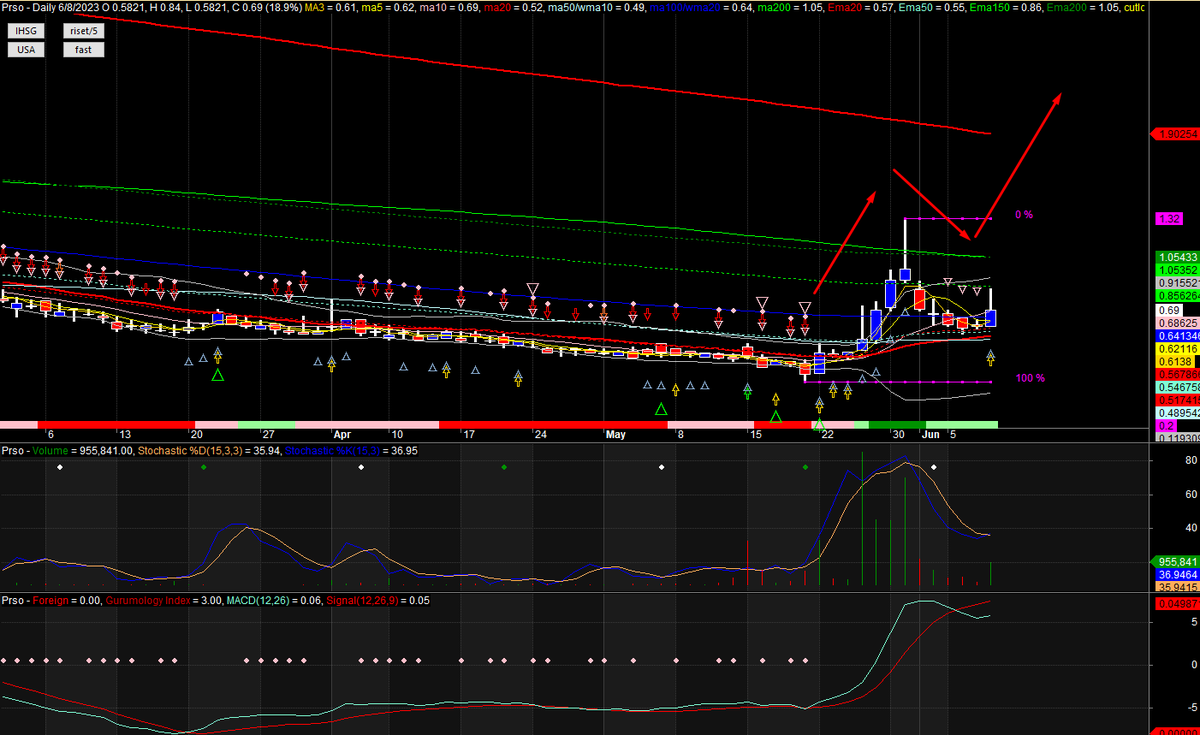Click the riset/5 button
The image size is (1200, 735).
click(83, 30)
